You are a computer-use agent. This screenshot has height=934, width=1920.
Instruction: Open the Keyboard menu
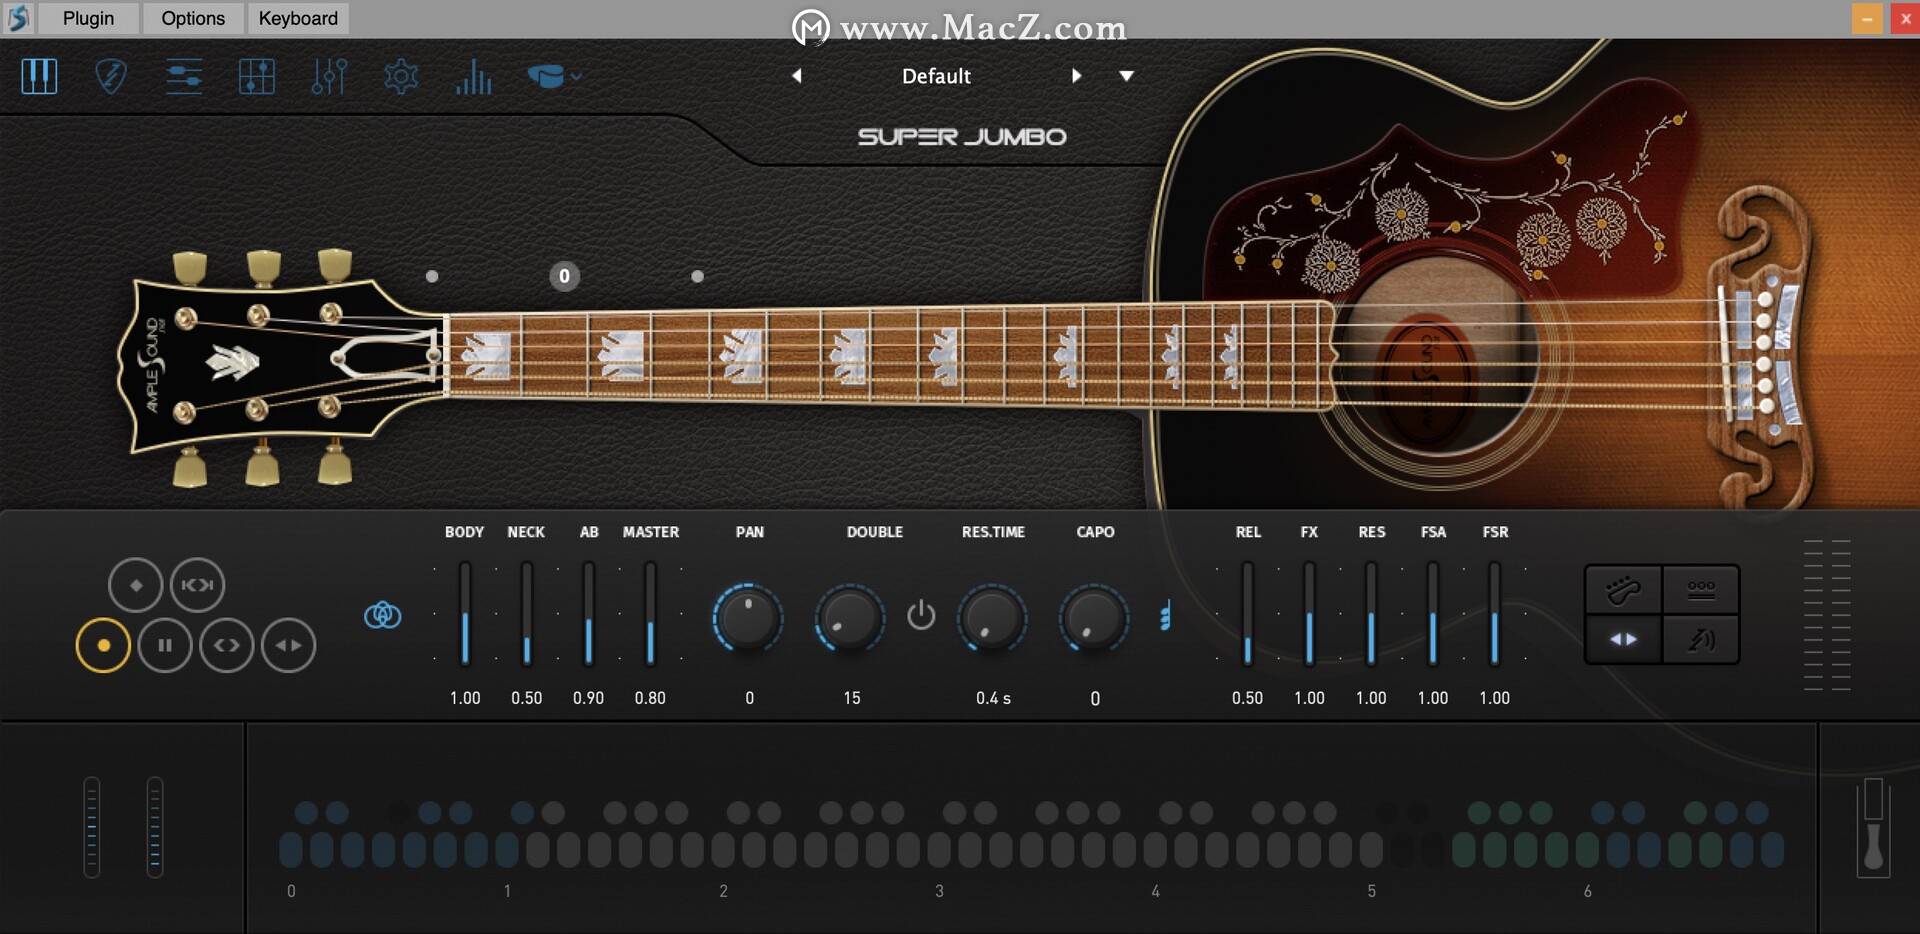click(298, 18)
